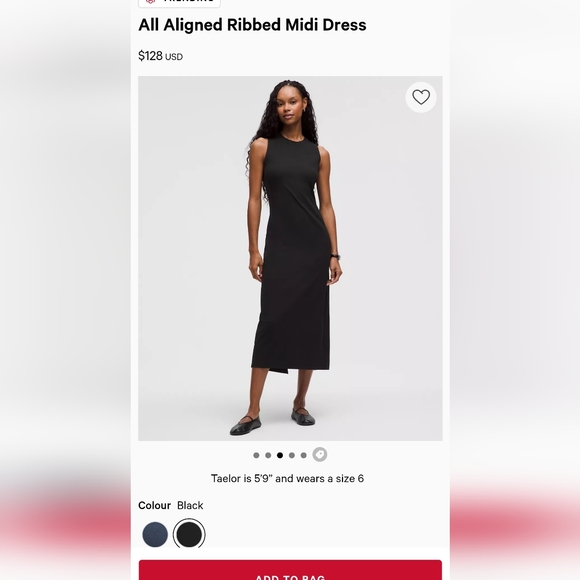Go to the first carousel image dot

(x=256, y=455)
